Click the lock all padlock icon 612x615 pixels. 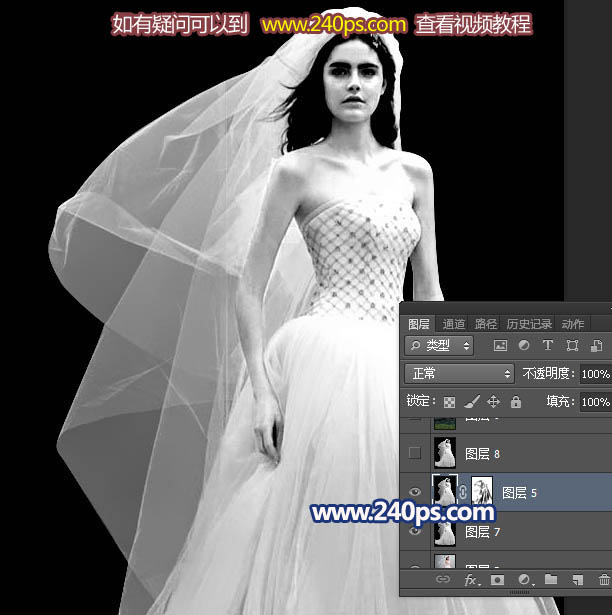click(516, 402)
